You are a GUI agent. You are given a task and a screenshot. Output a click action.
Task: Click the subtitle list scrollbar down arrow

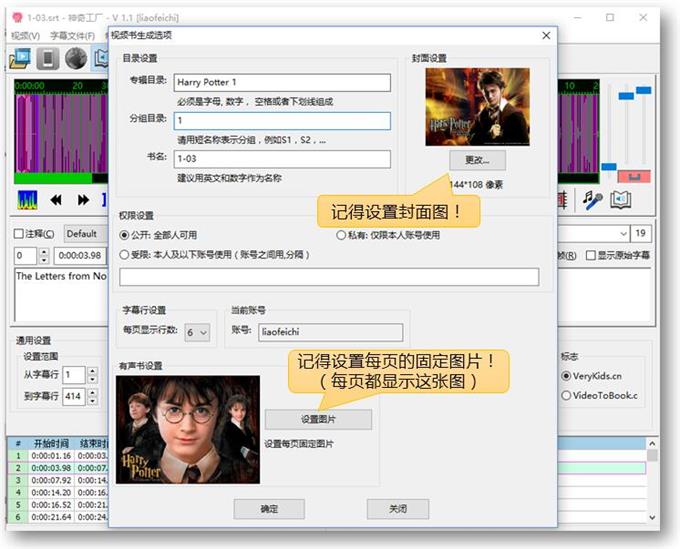[x=652, y=517]
